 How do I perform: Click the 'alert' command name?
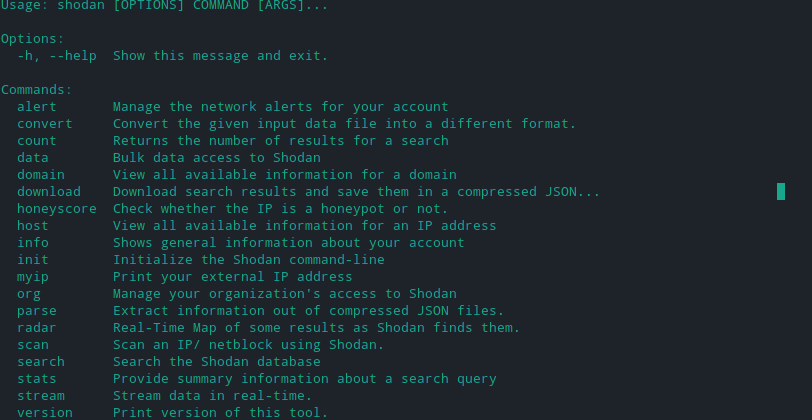[x=37, y=107]
